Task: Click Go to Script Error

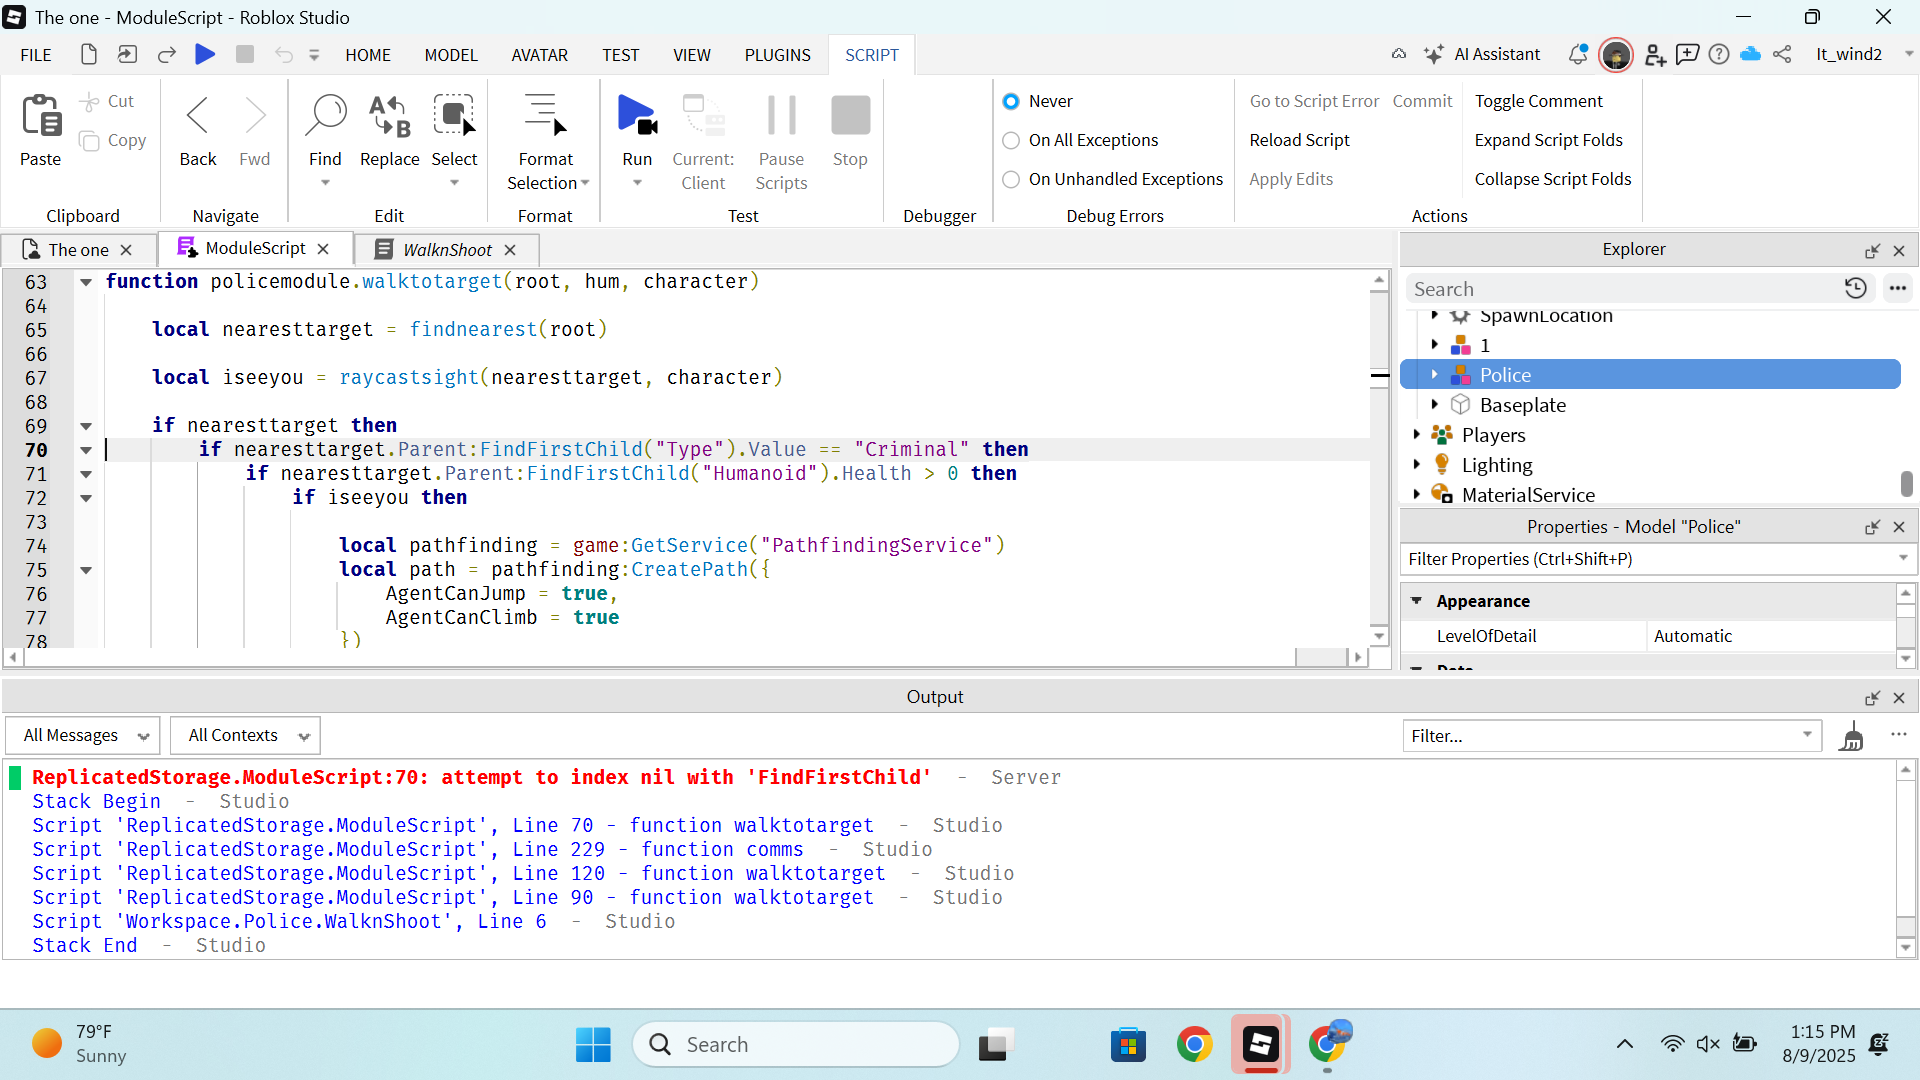Action: [x=1315, y=101]
